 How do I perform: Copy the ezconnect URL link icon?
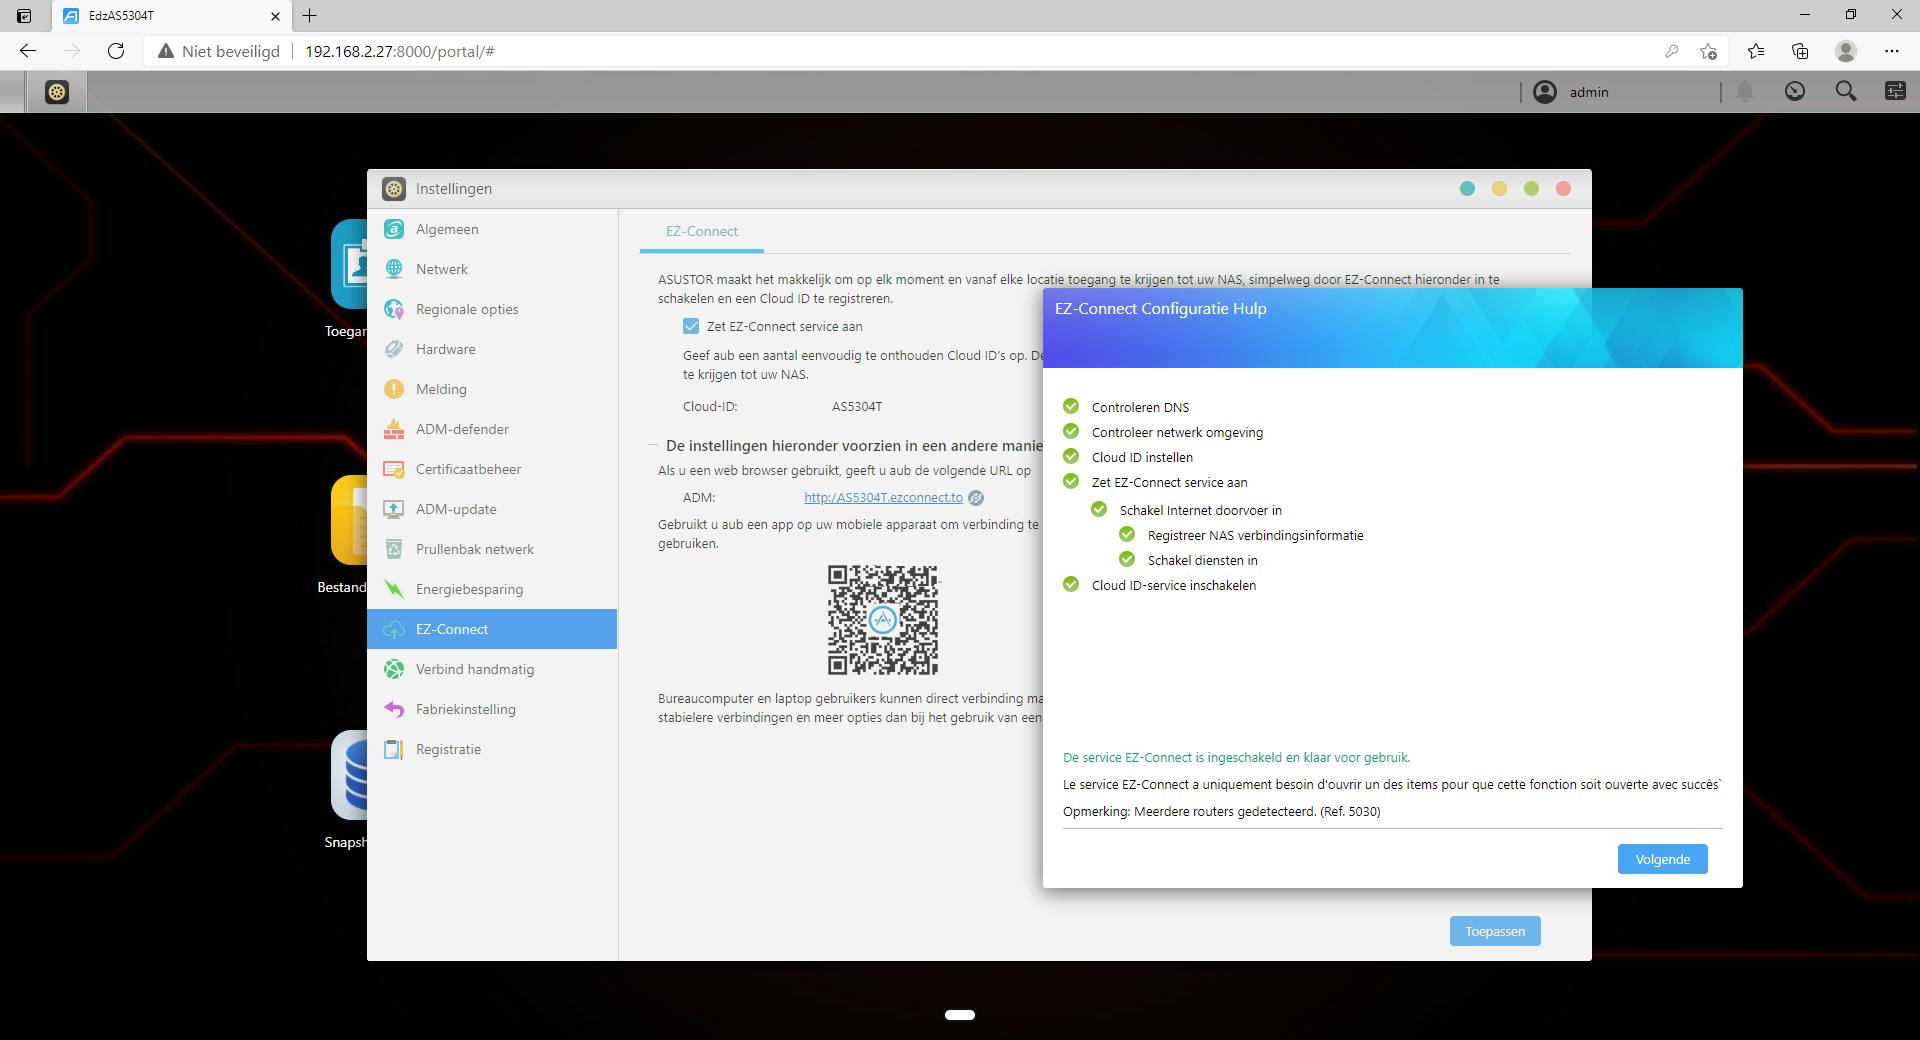(976, 498)
